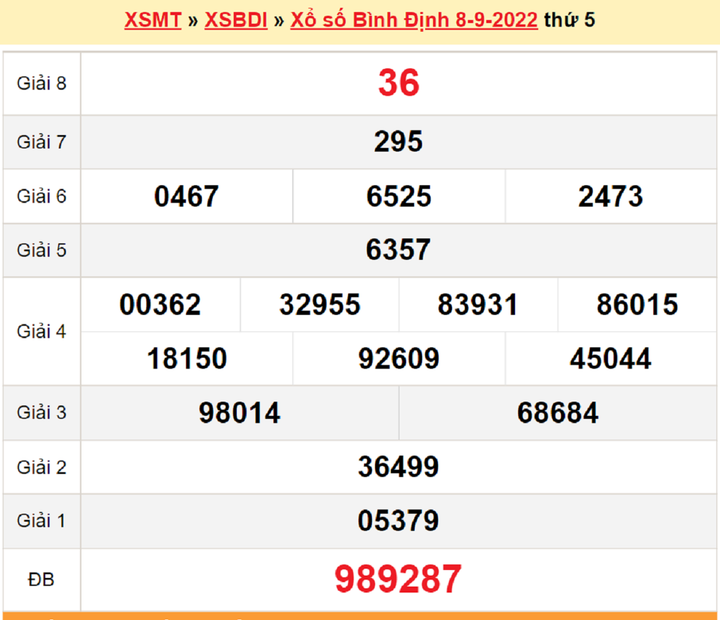Select Giải 6 number 2473
The height and width of the screenshot is (620, 720).
(x=610, y=196)
